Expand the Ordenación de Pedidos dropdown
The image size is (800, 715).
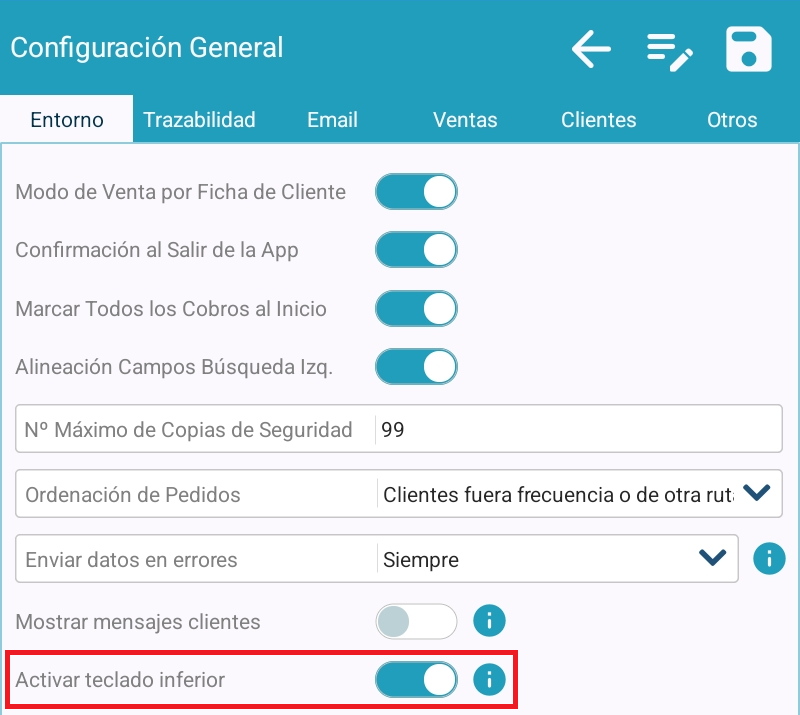tap(757, 492)
